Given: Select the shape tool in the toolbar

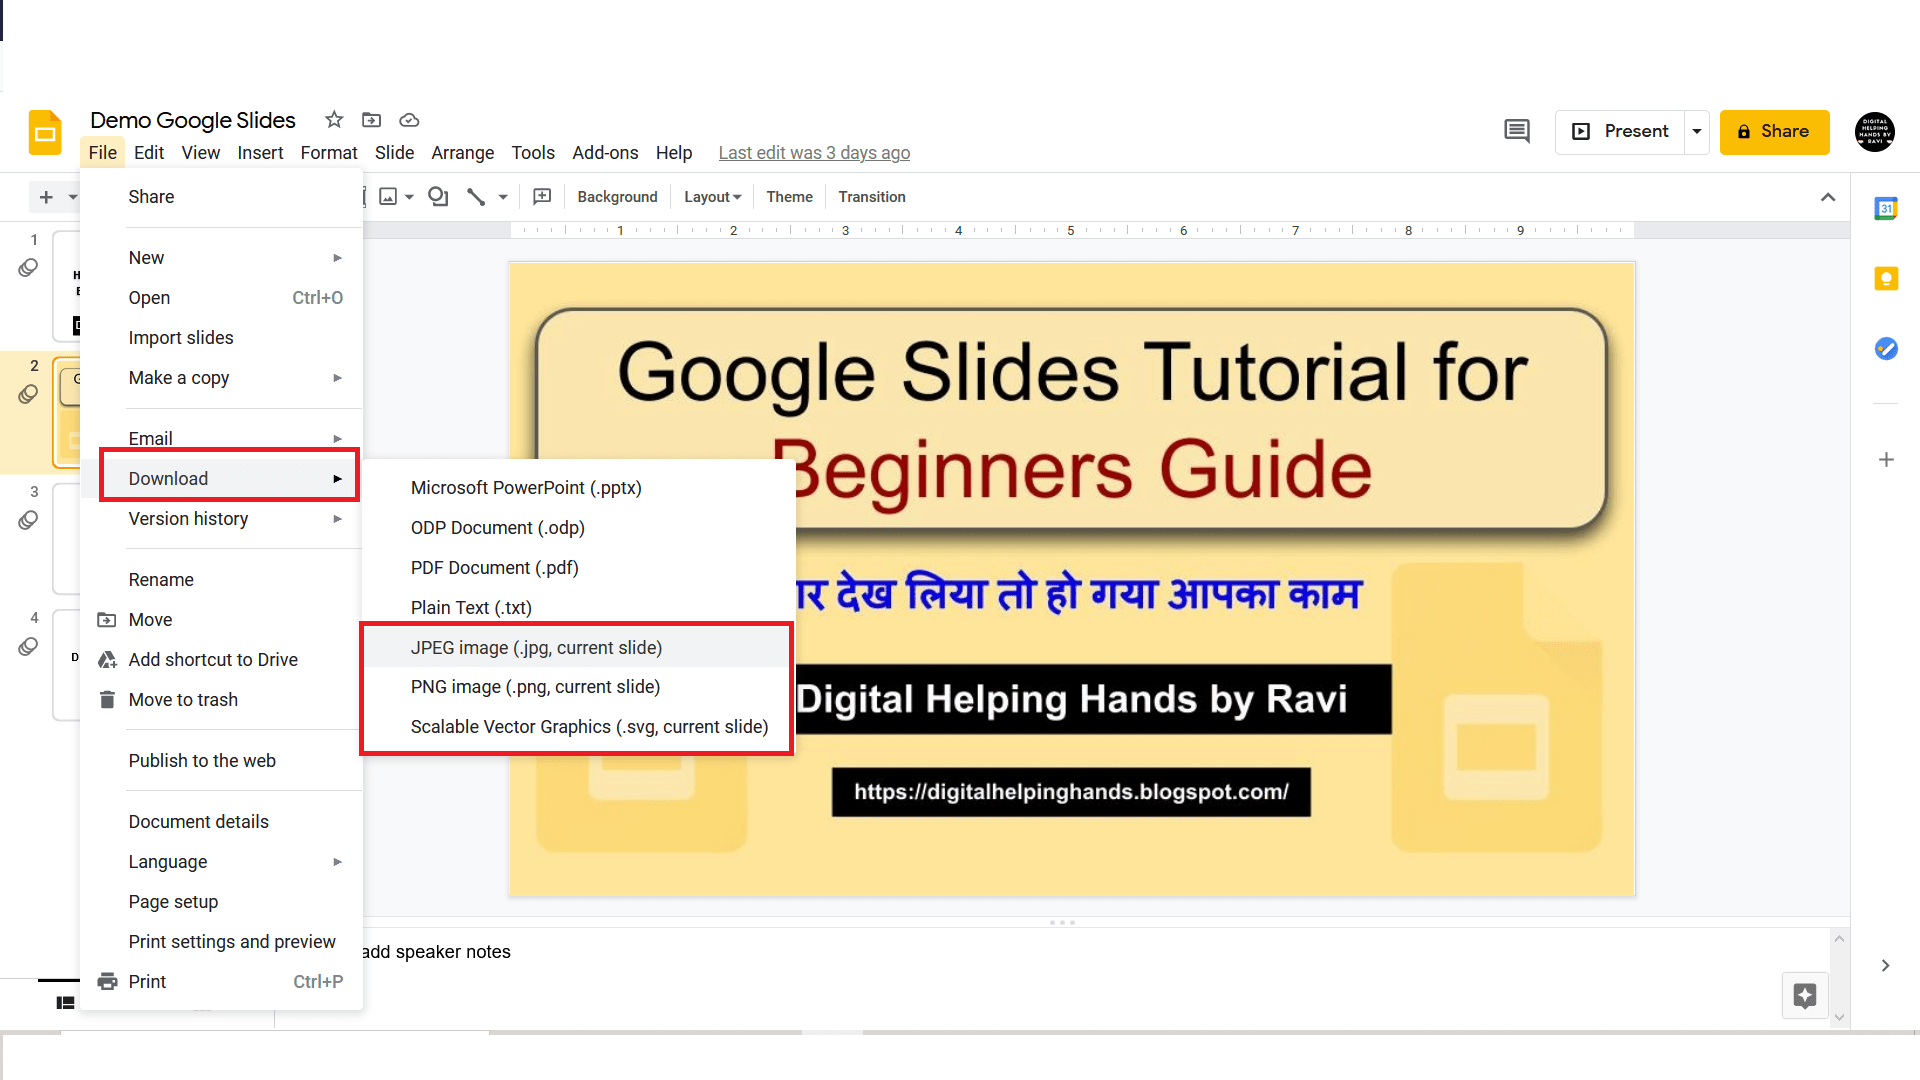Looking at the screenshot, I should click(x=437, y=197).
